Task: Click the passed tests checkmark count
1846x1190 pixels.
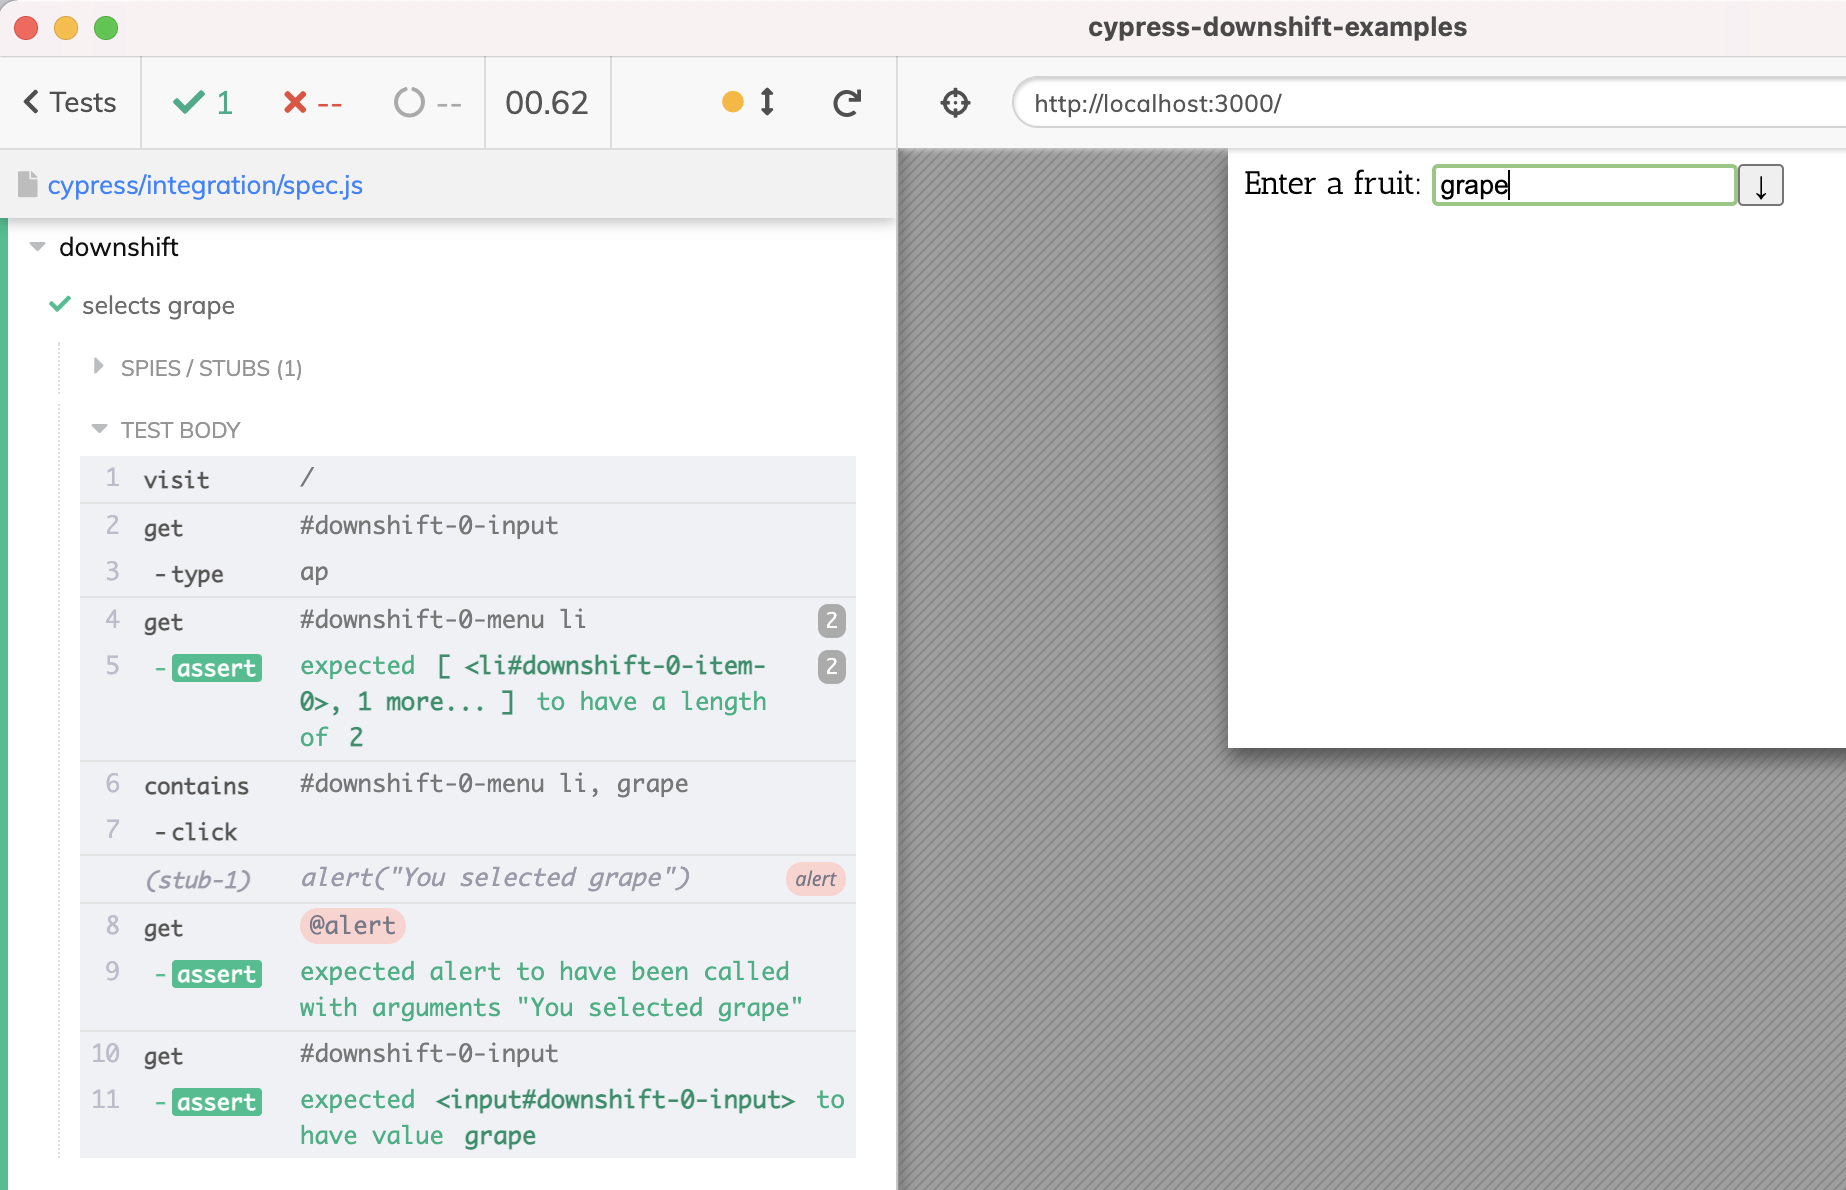Action: (203, 103)
